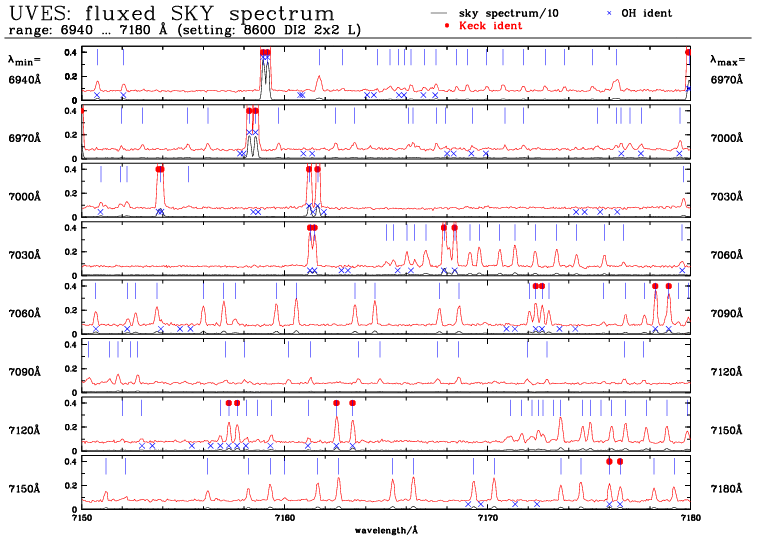Viewport: 782px width, 542px height.
Task: Click the 6940Å row label
Action: tap(24, 78)
